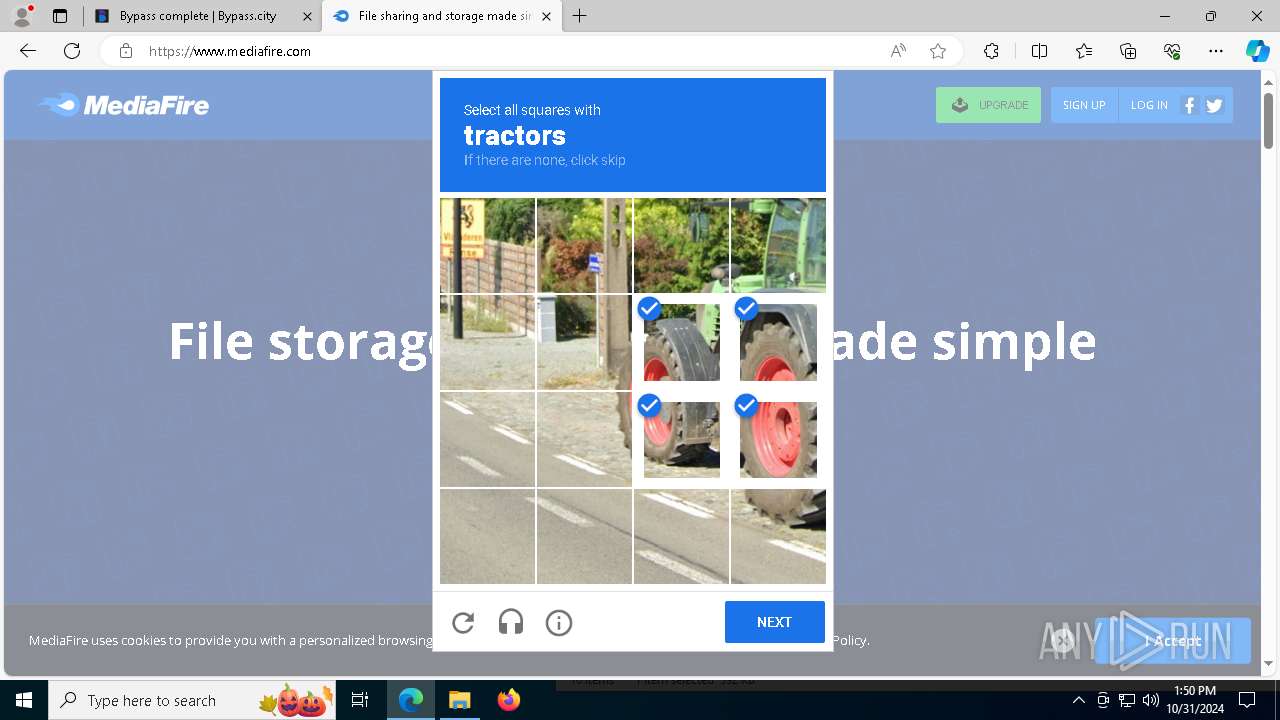1280x720 pixels.
Task: Add page to favorites with star icon
Action: point(938,51)
